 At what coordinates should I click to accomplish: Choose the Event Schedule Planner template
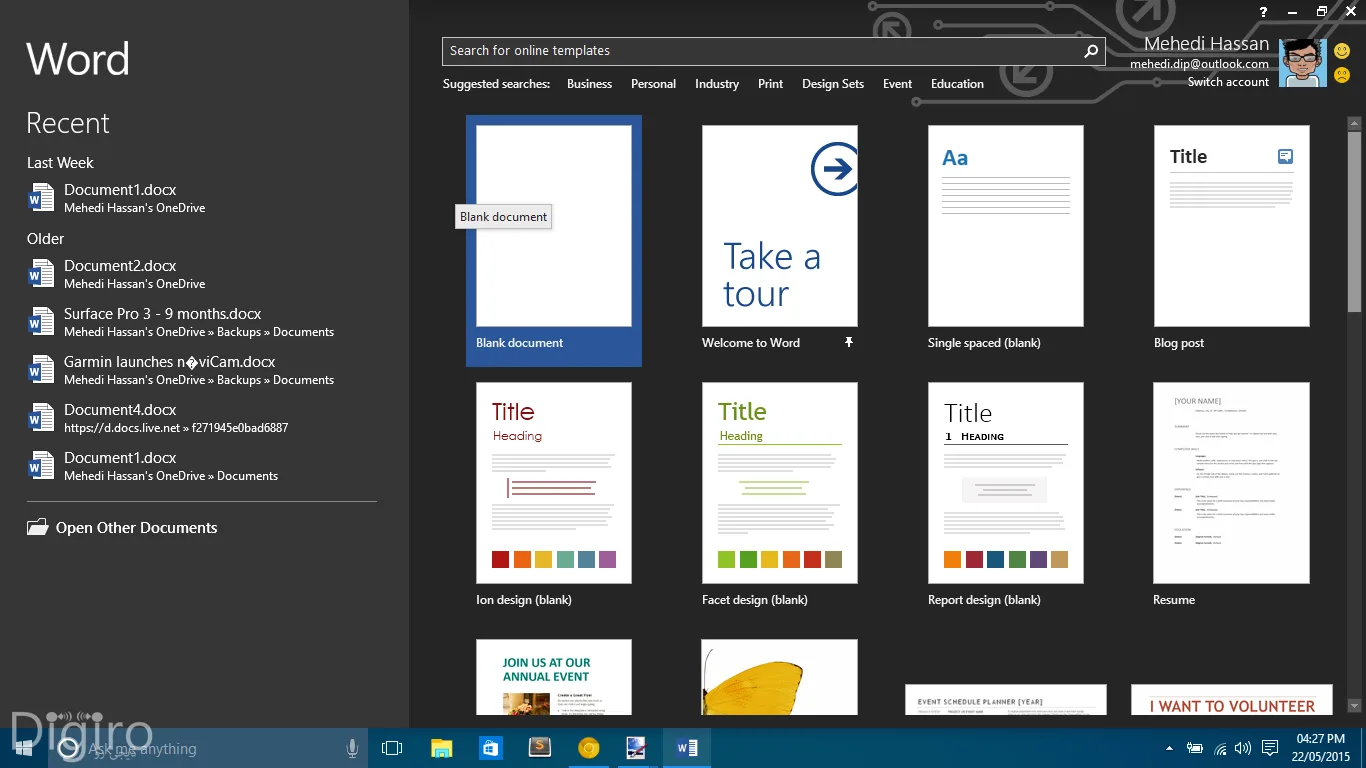1006,699
